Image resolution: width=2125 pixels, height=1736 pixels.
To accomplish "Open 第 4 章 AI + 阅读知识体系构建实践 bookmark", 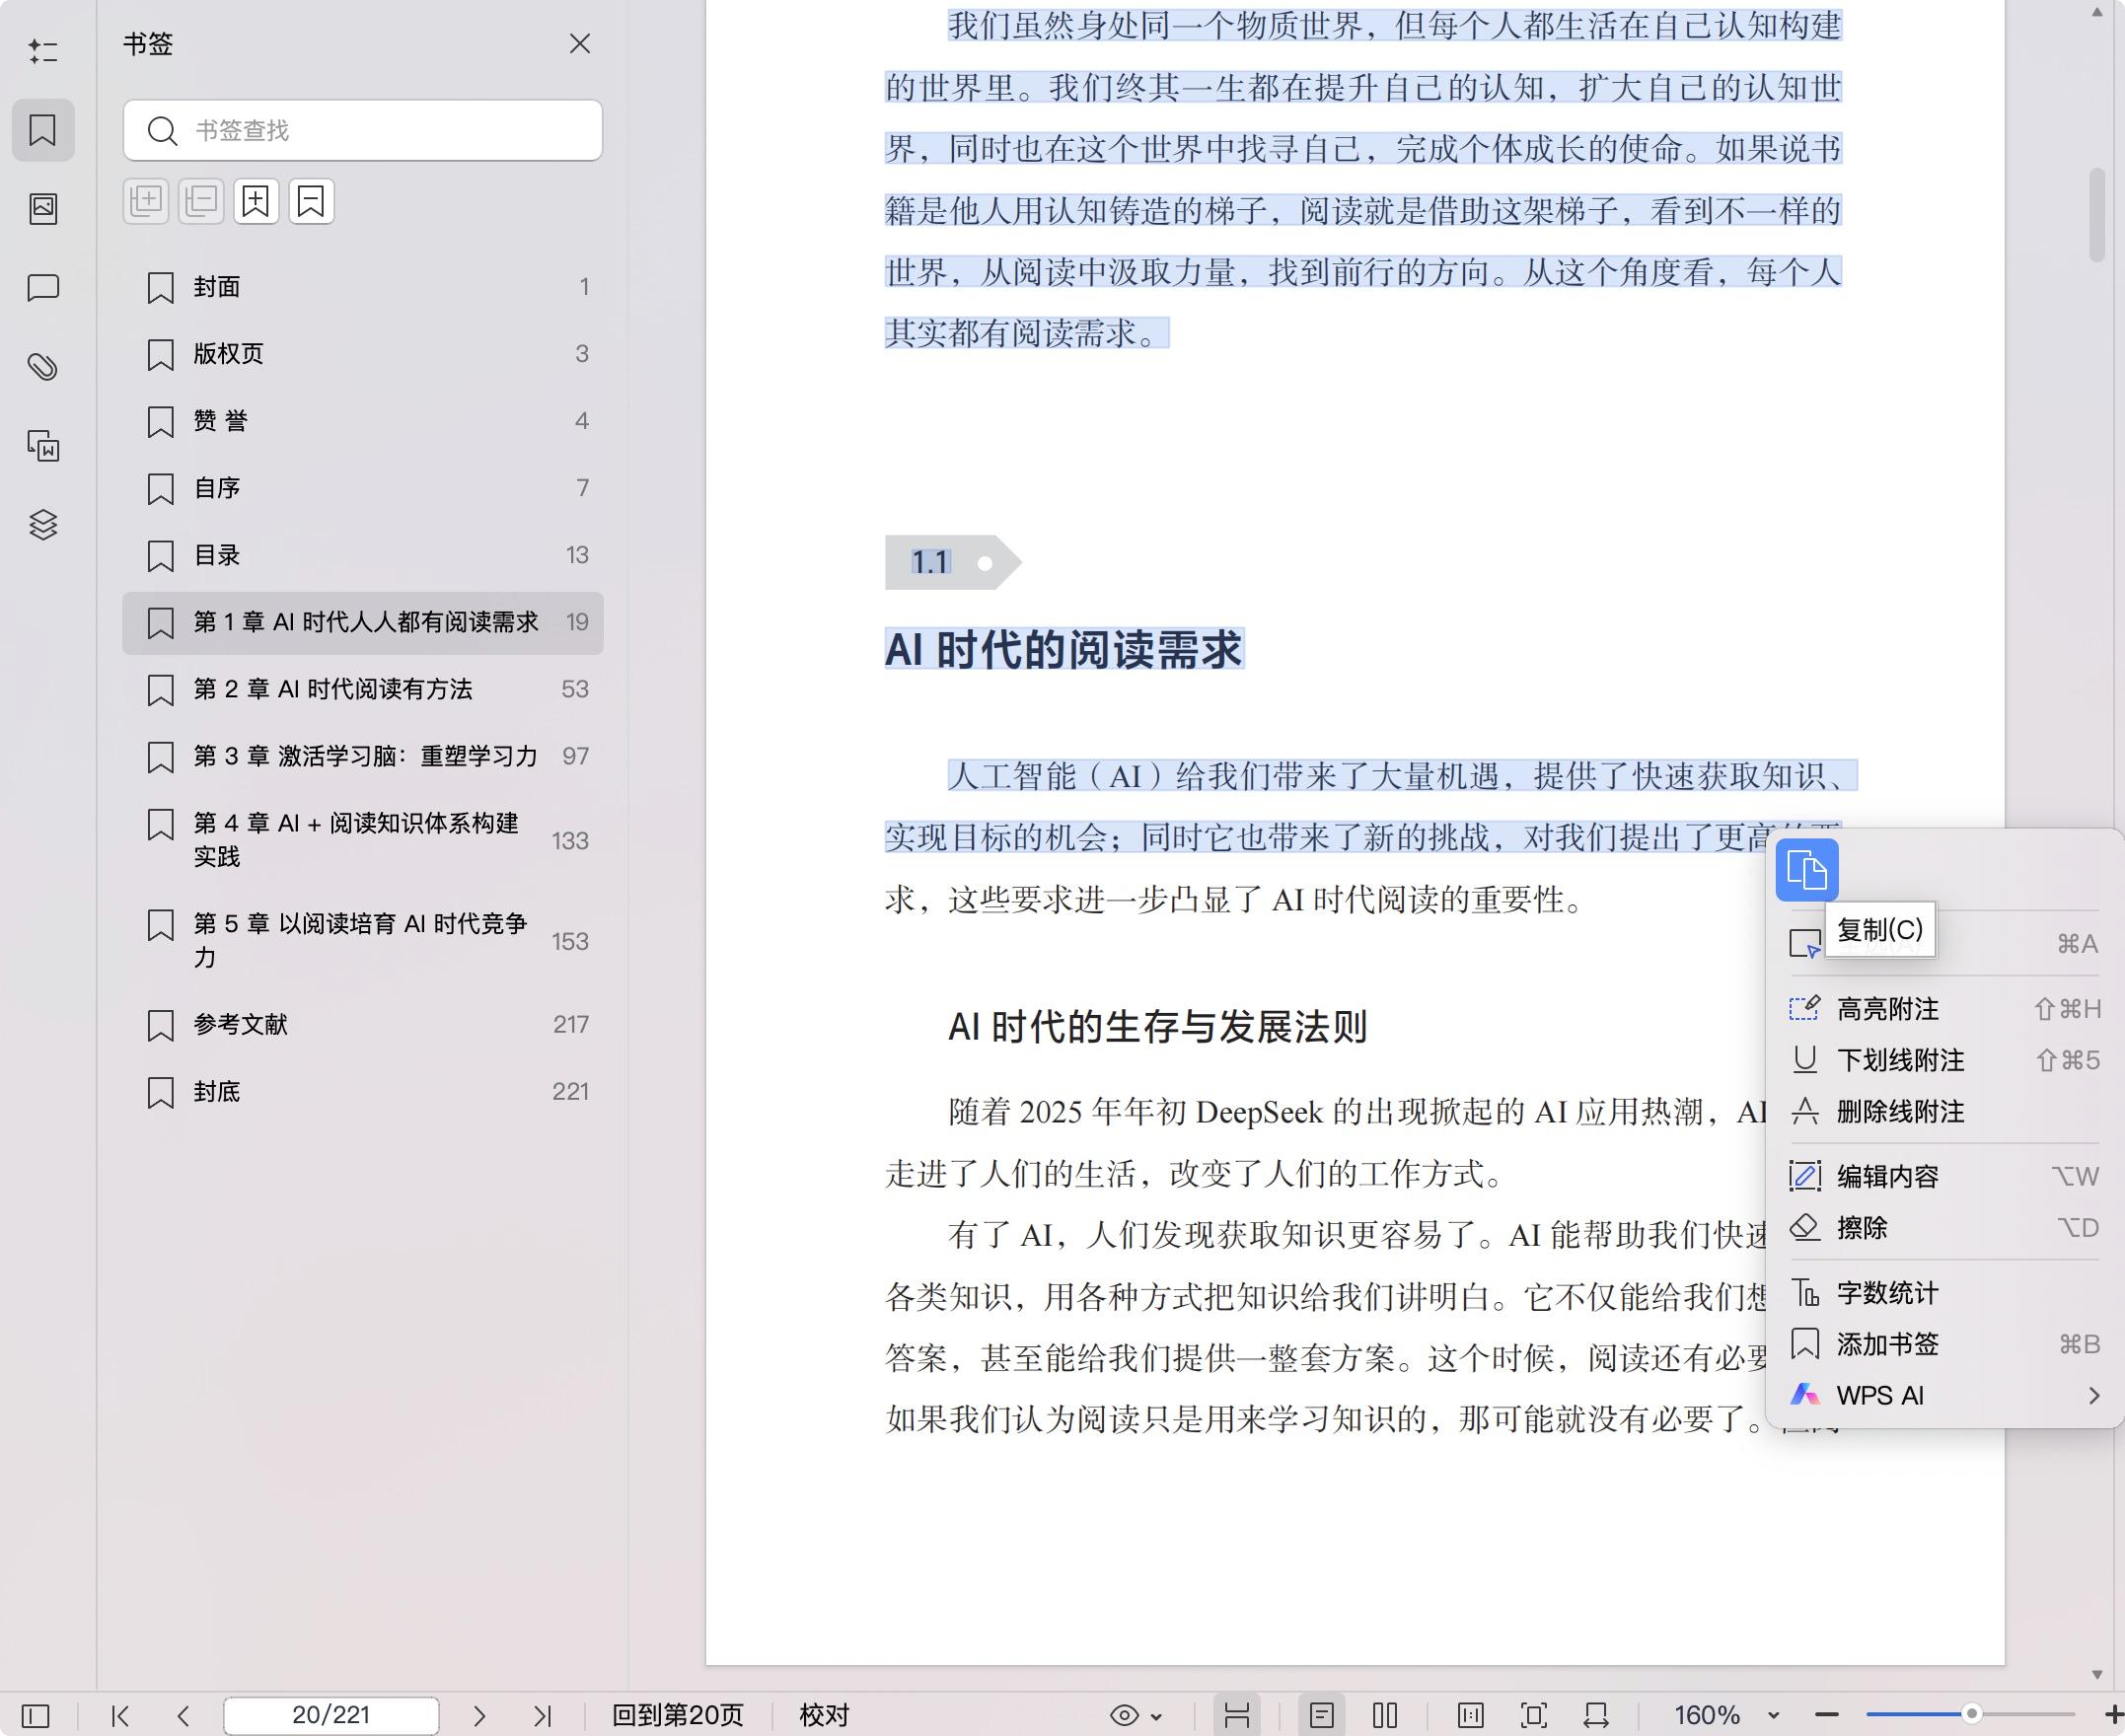I will click(x=363, y=840).
